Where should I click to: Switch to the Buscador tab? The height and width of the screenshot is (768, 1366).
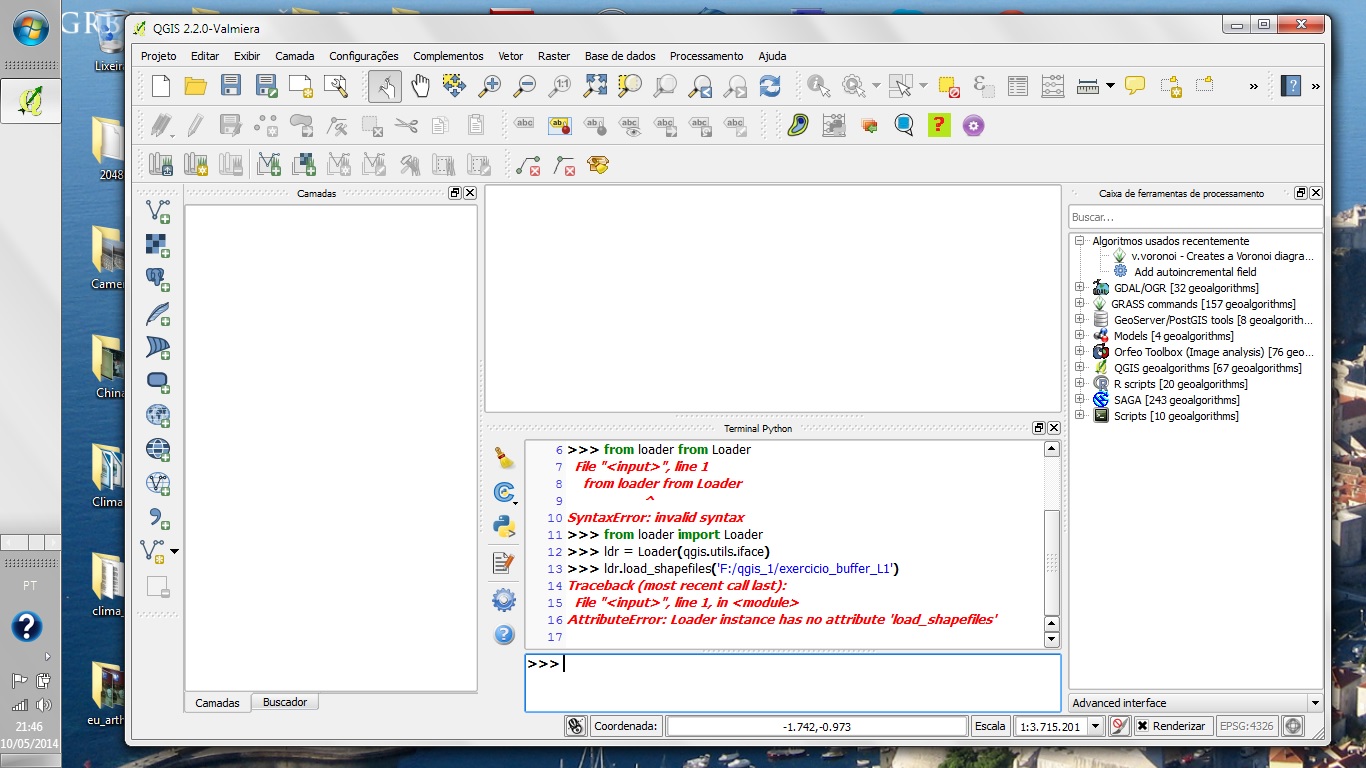pyautogui.click(x=285, y=702)
